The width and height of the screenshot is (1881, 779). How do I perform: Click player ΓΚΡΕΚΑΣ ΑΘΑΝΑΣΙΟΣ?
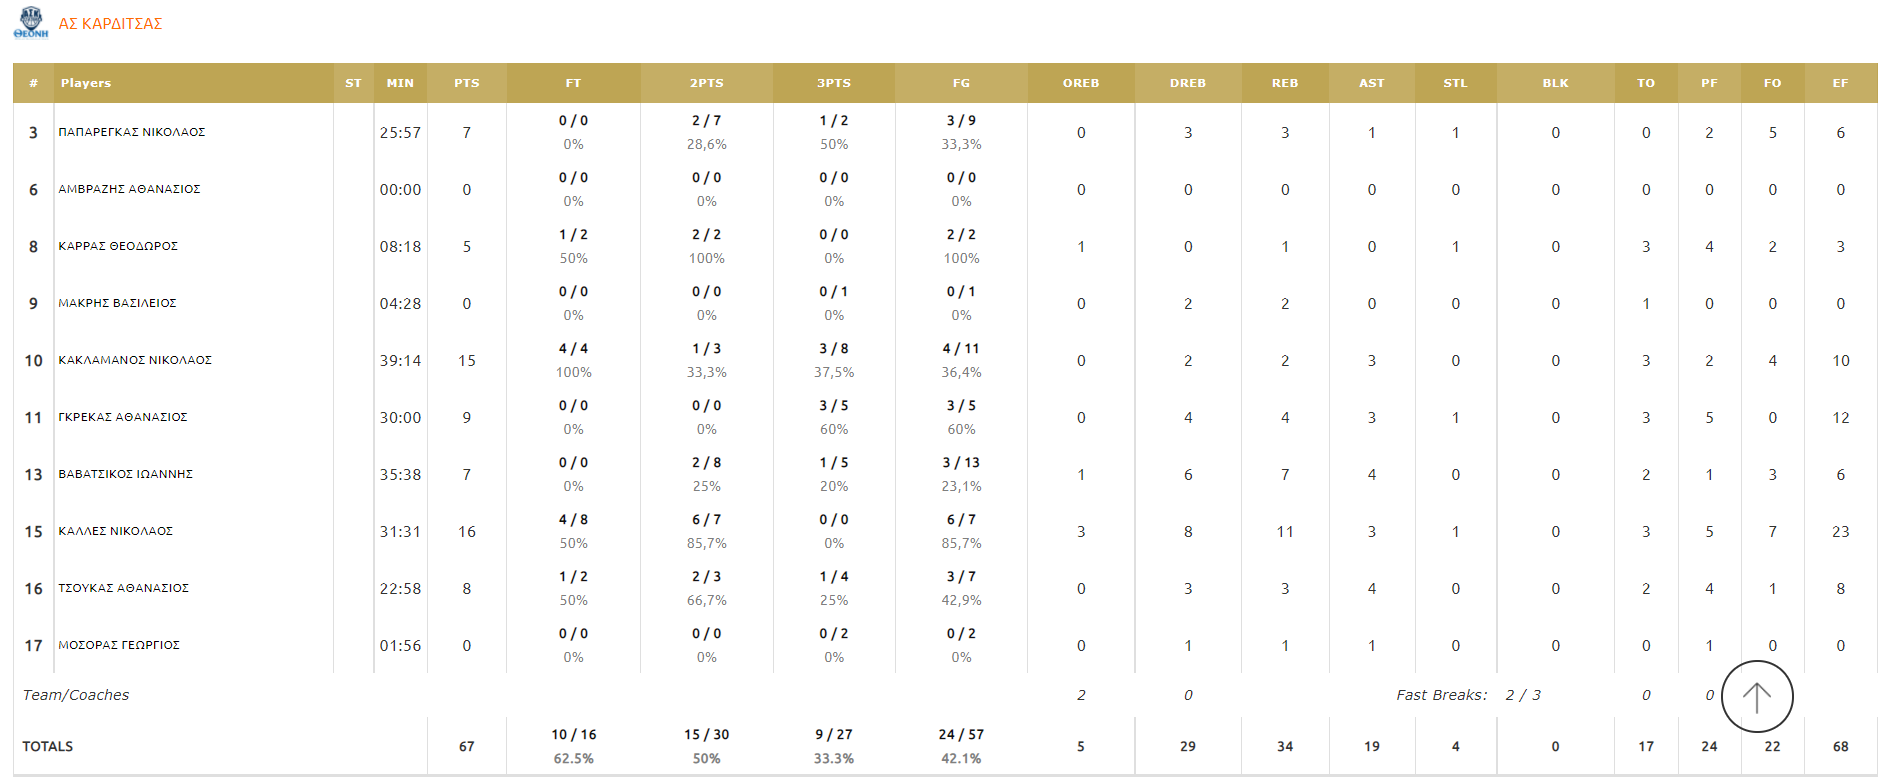point(123,417)
